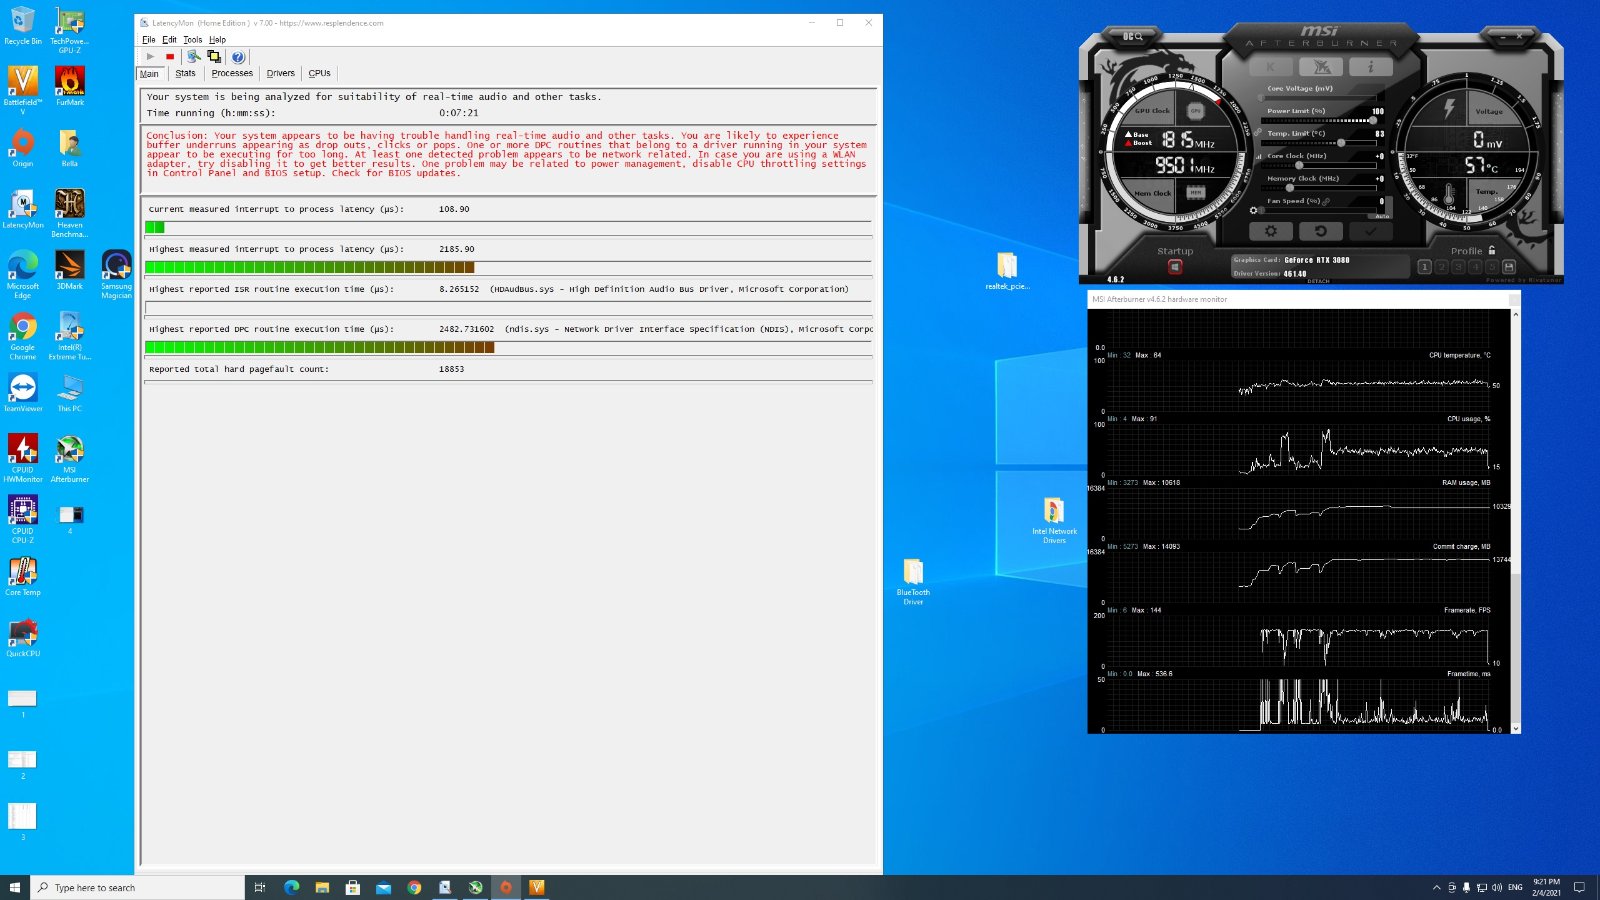Select Afterburner profile slot 2
Viewport: 1600px width, 900px height.
[x=1441, y=267]
